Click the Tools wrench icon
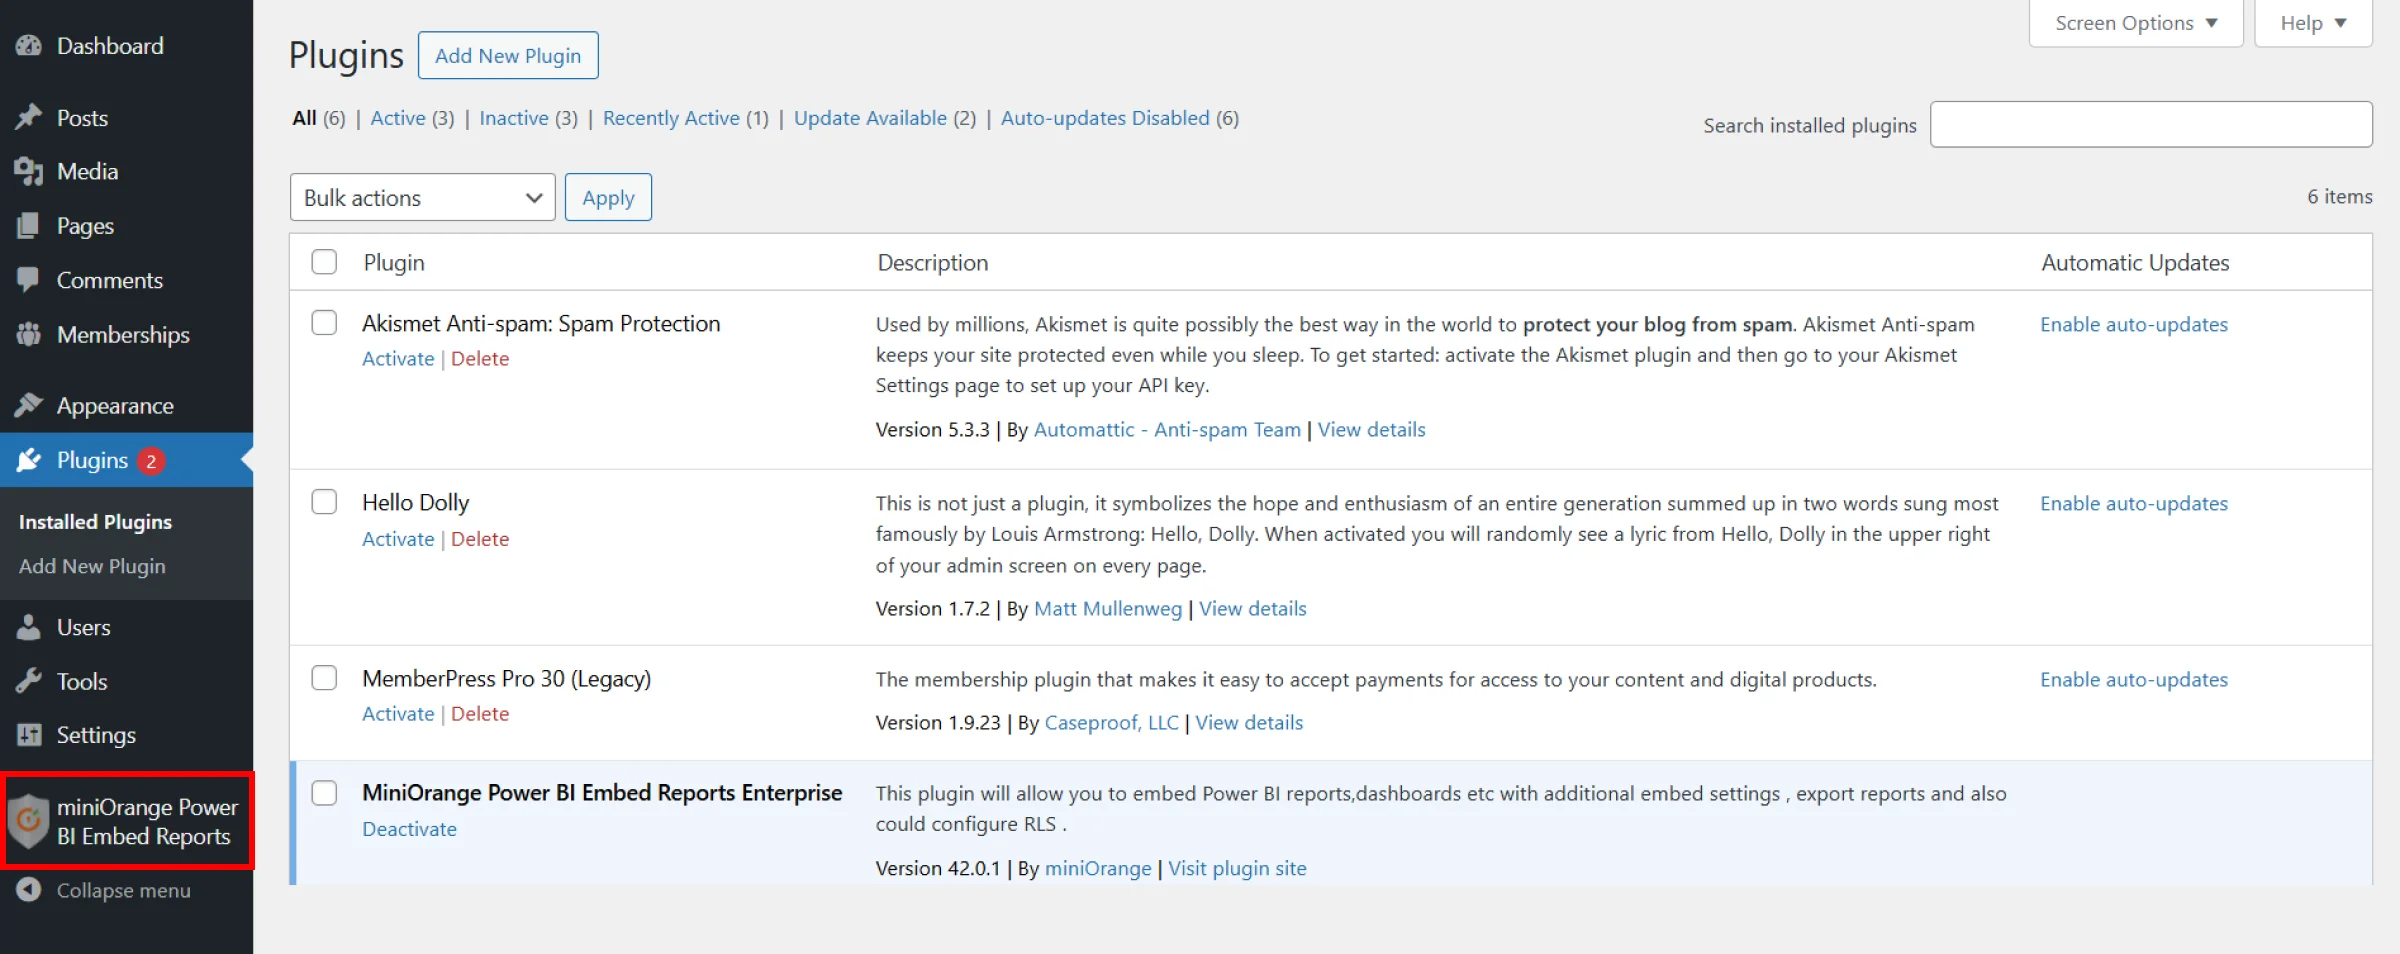The height and width of the screenshot is (954, 2400). click(29, 681)
